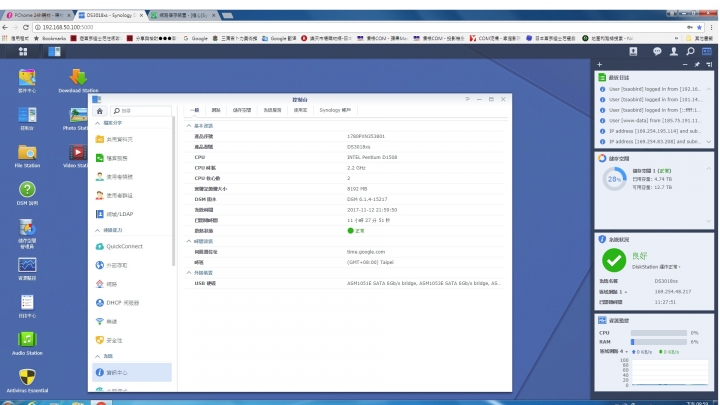This screenshot has height=405, width=720.
Task: Open the LAN dropdown in system status widget
Action: pyautogui.click(x=625, y=292)
